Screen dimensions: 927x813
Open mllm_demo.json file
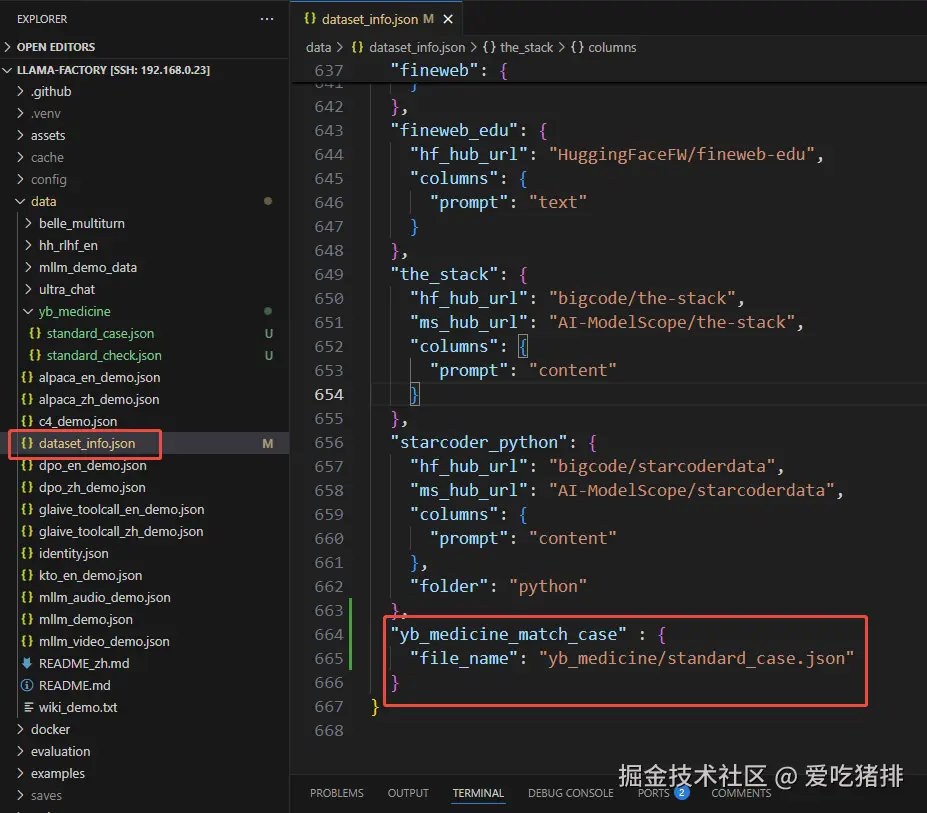85,619
